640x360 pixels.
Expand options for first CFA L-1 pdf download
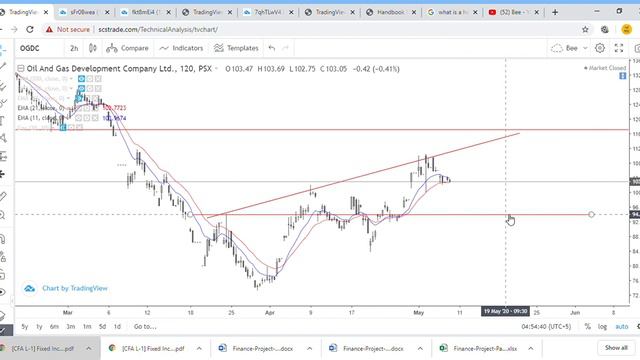click(x=89, y=348)
